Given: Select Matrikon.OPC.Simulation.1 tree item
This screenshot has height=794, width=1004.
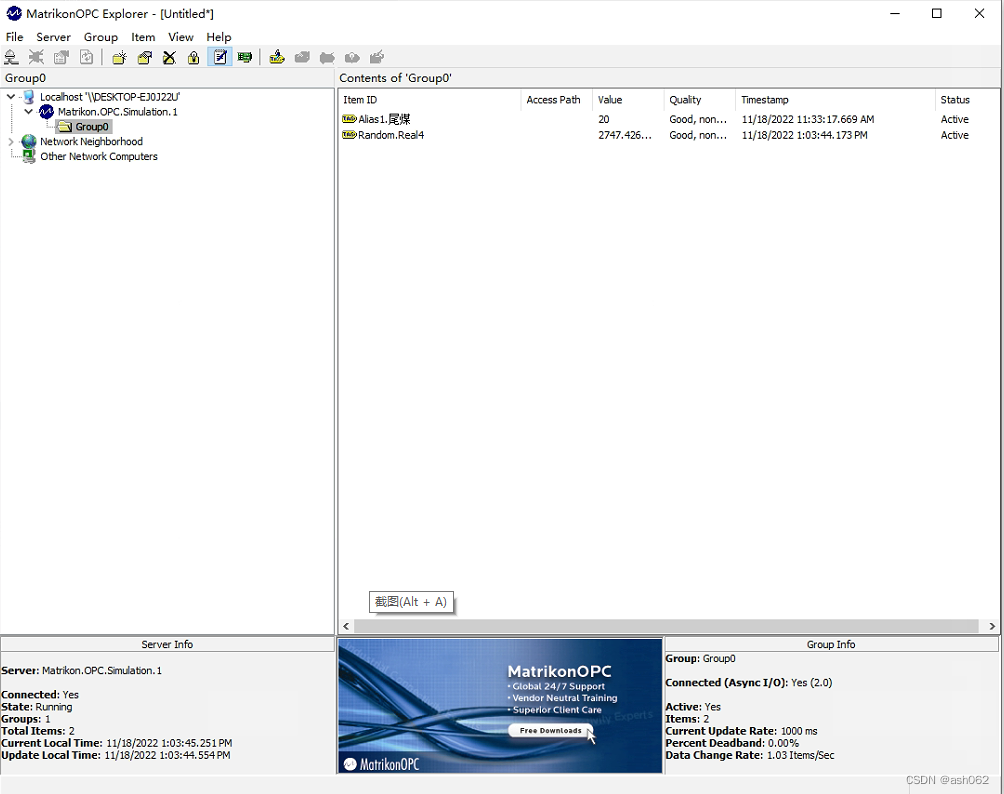Looking at the screenshot, I should point(118,112).
